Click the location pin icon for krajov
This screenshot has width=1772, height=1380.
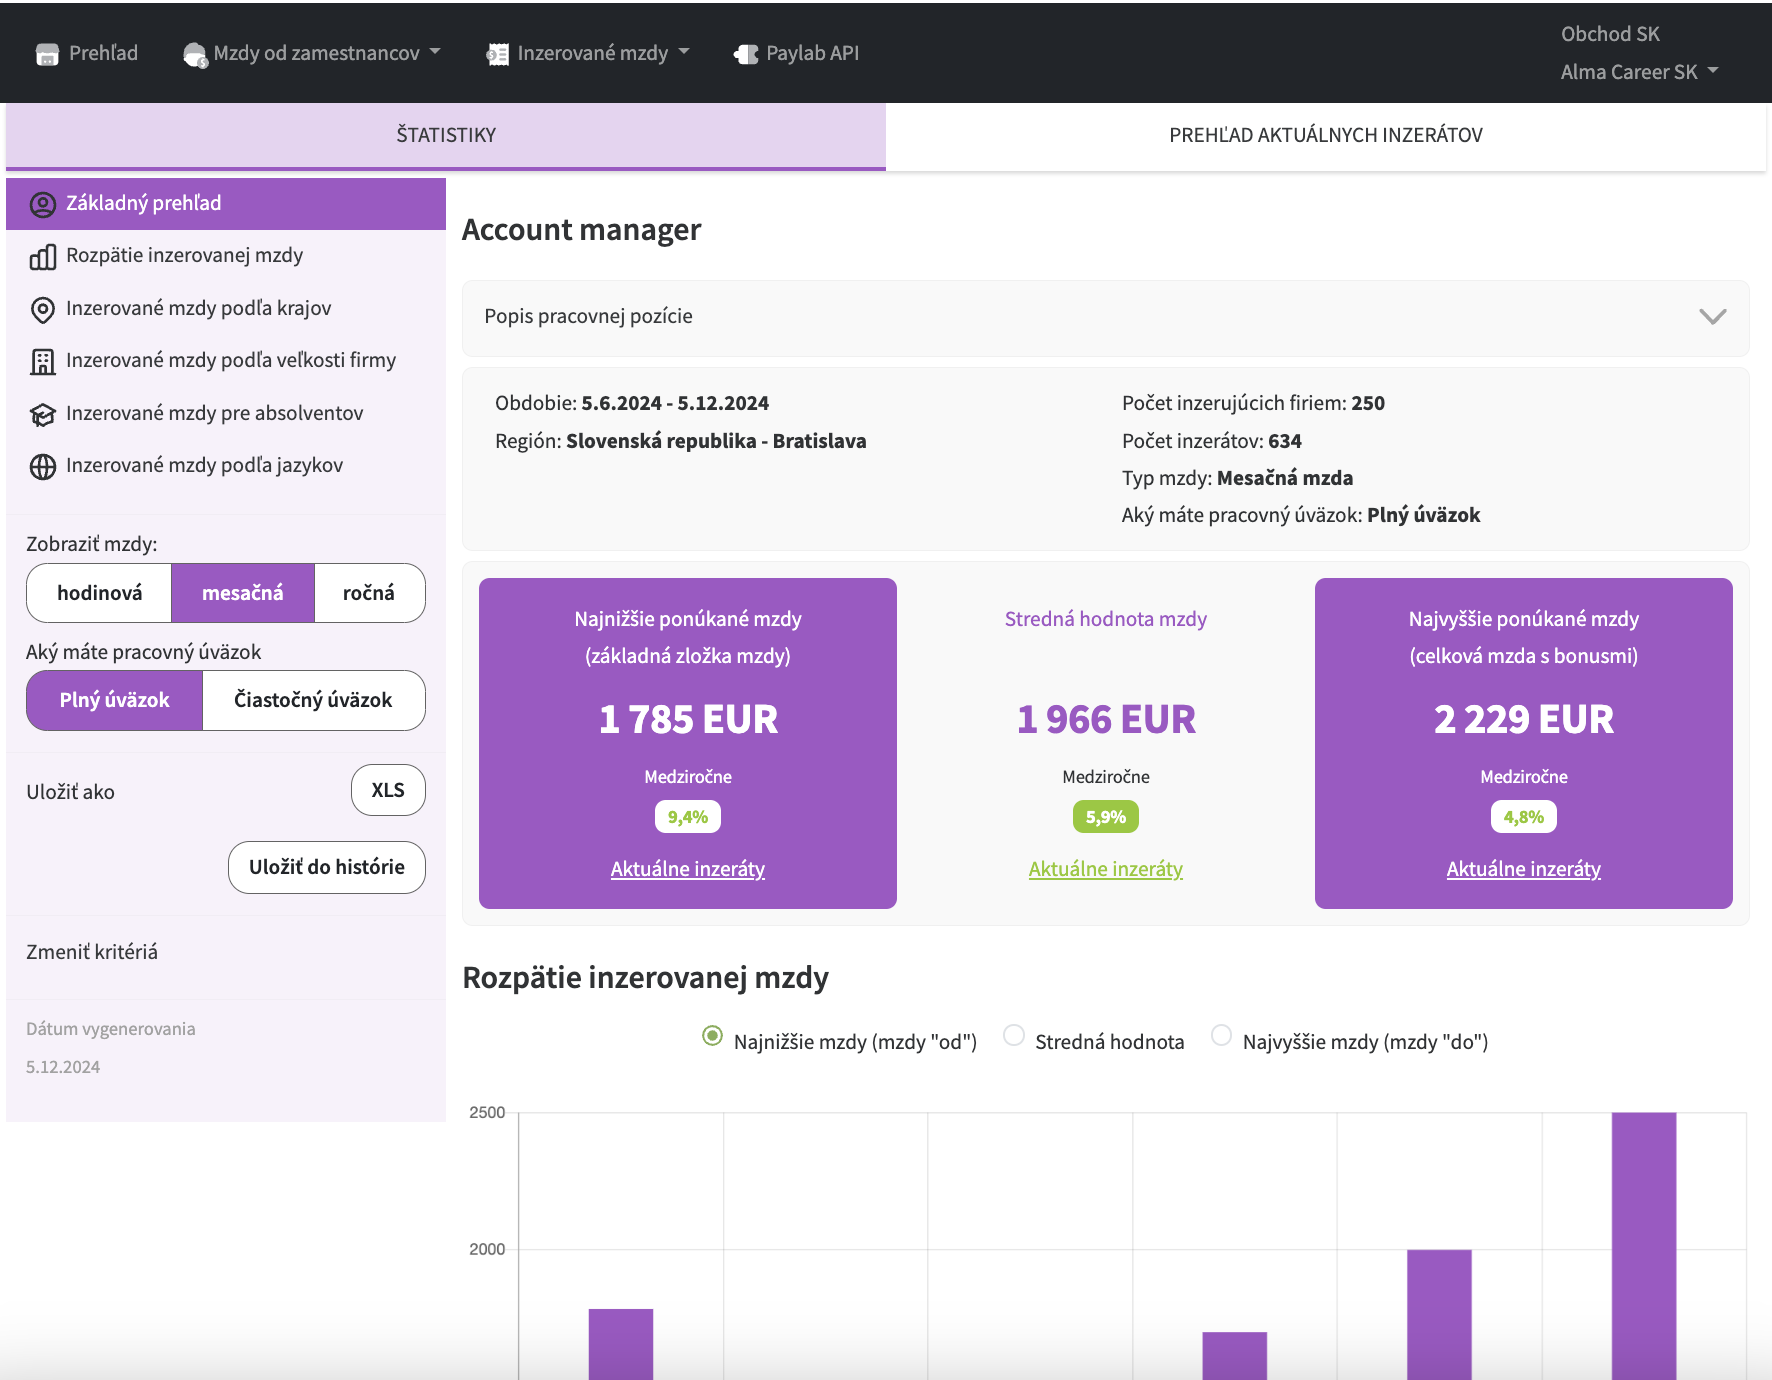click(43, 310)
